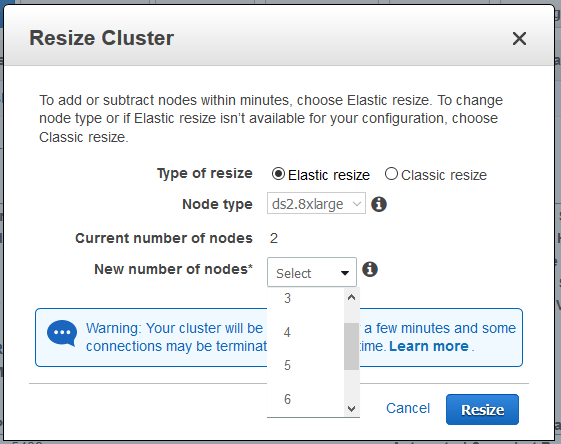Viewport: 561px width, 444px height.
Task: Open the ds2.8xlarge node type dropdown
Action: (316, 203)
